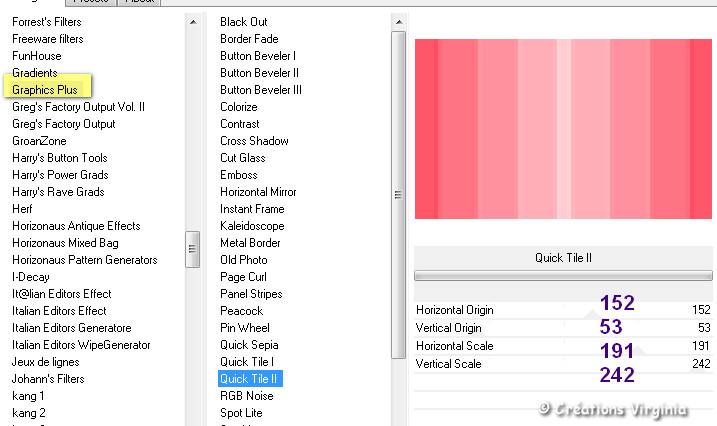This screenshot has width=717, height=426.
Task: Select the RGB Noise filter
Action: pos(246,395)
